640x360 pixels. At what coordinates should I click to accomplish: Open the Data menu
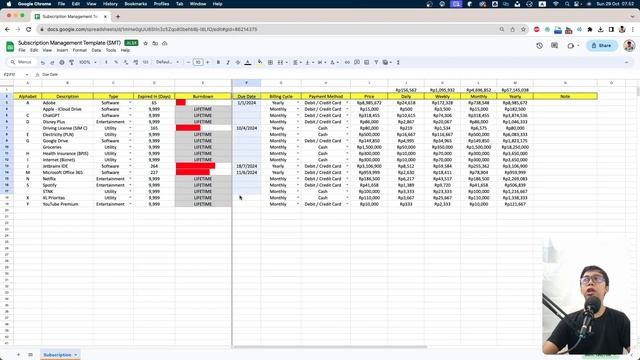click(96, 50)
